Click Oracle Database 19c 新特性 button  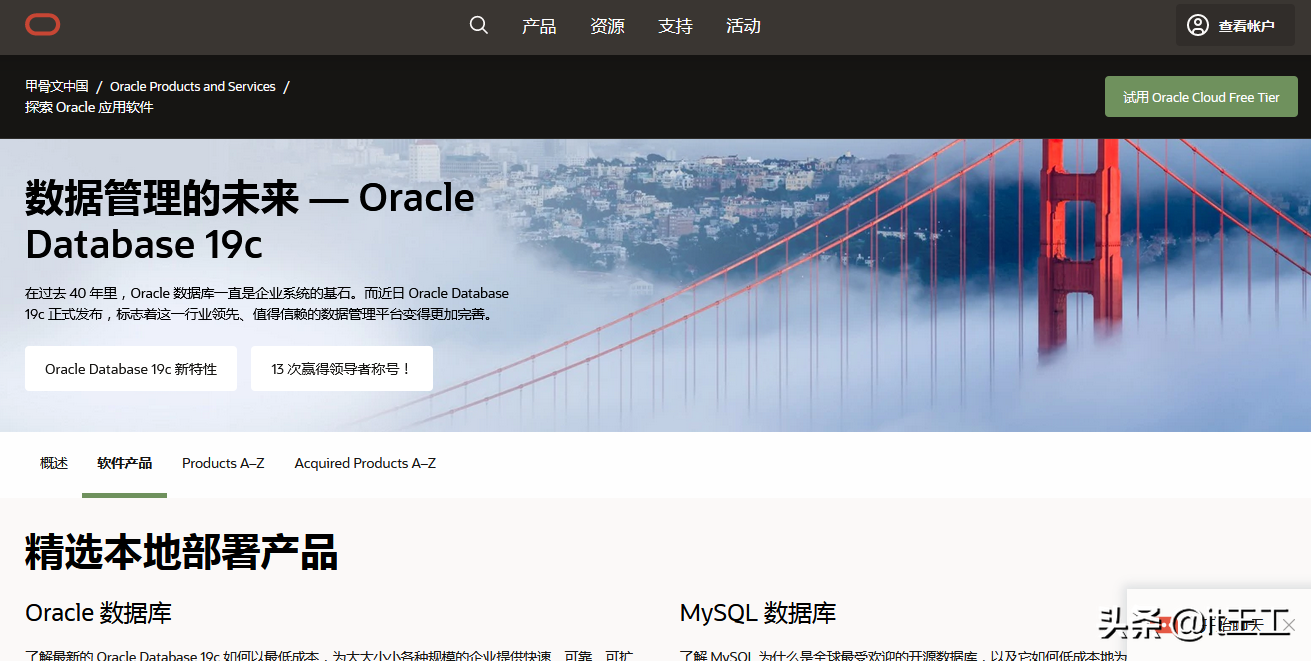[x=131, y=369]
